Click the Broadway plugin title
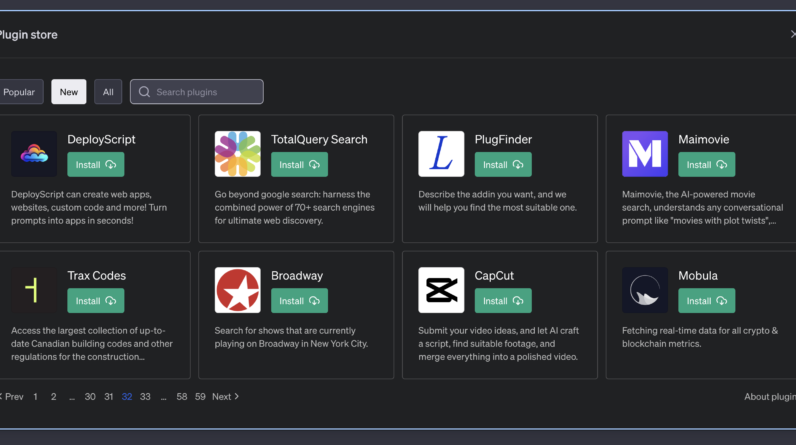Screen dimensions: 796x445 point(297,276)
